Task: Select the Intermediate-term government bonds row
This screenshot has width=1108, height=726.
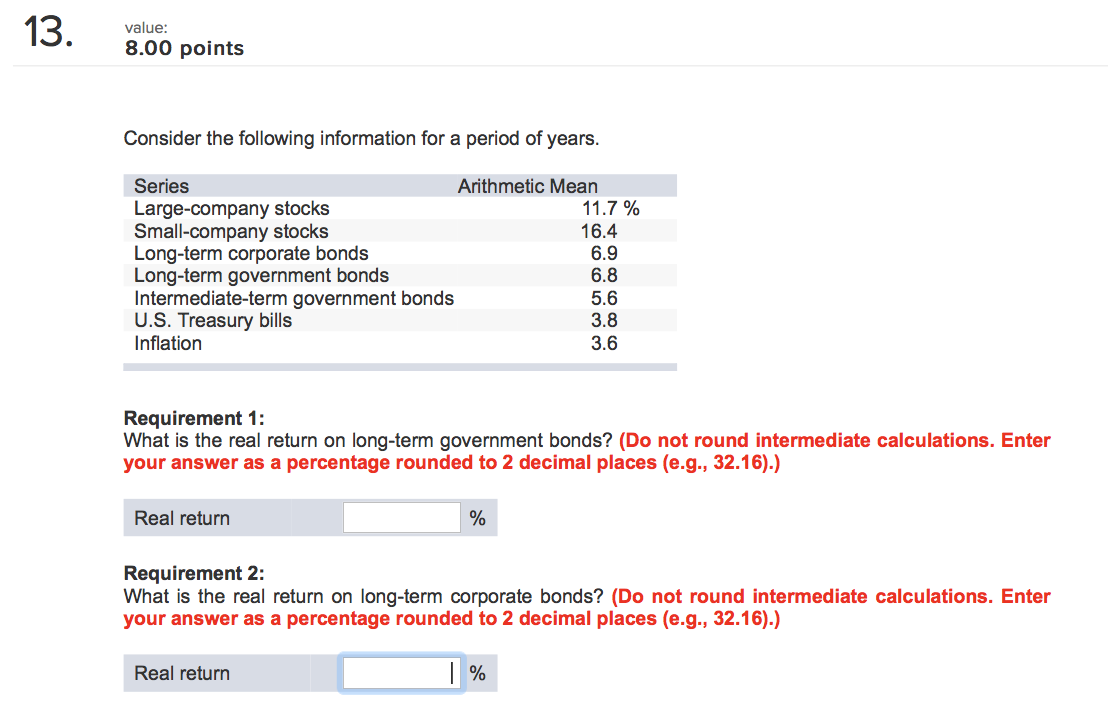Action: pos(294,298)
